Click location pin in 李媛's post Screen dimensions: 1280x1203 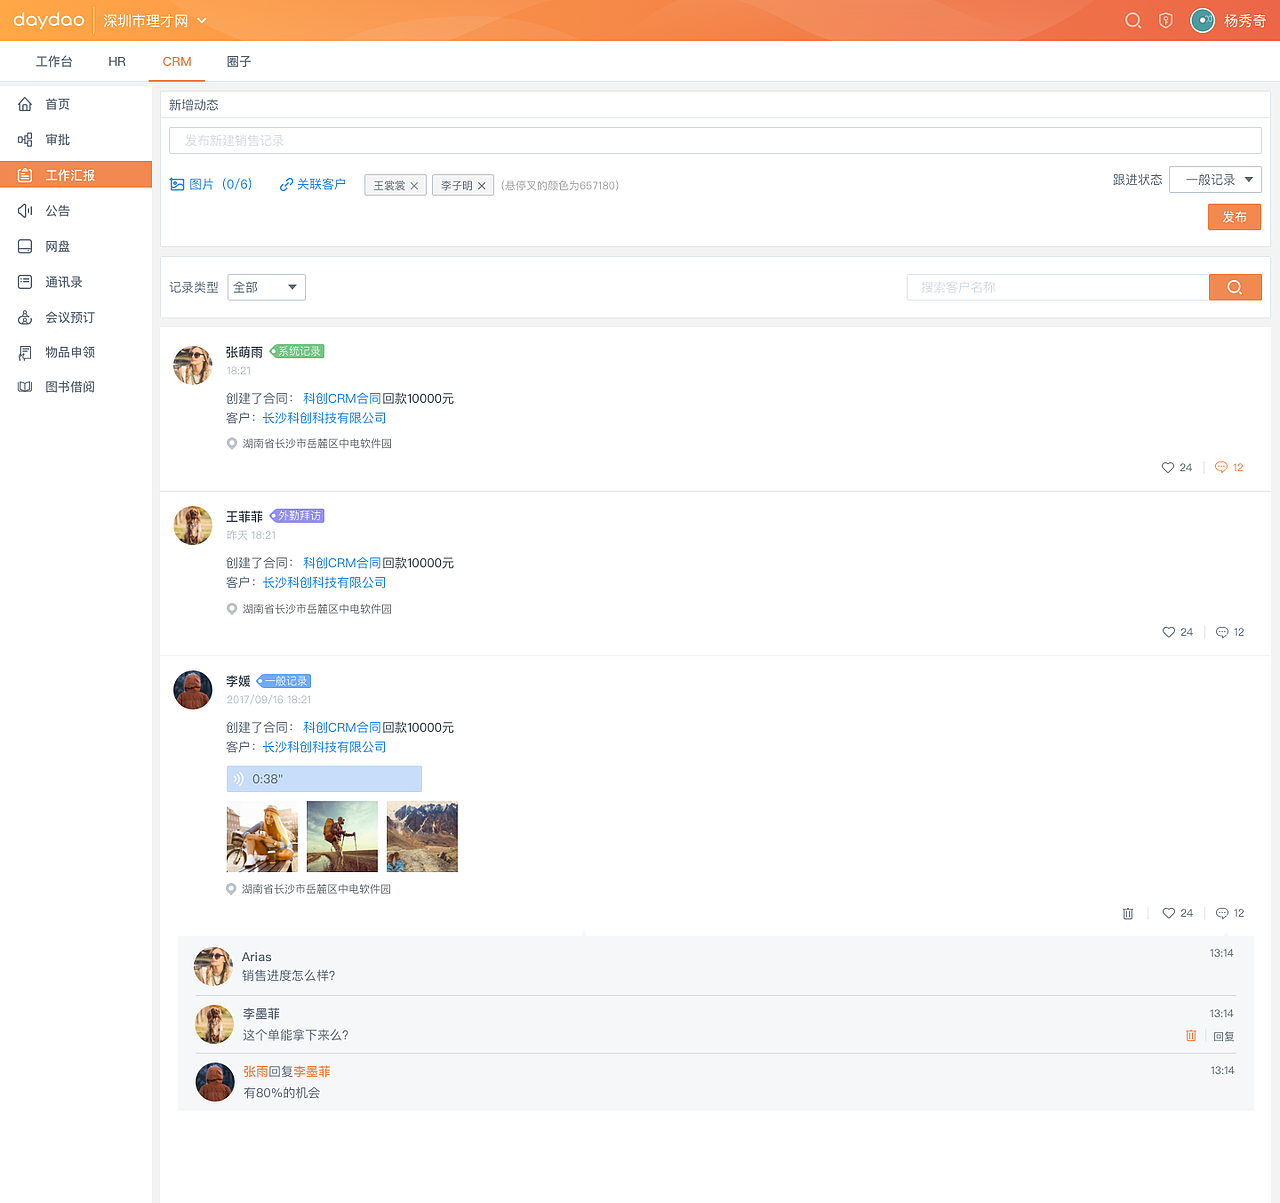click(231, 889)
